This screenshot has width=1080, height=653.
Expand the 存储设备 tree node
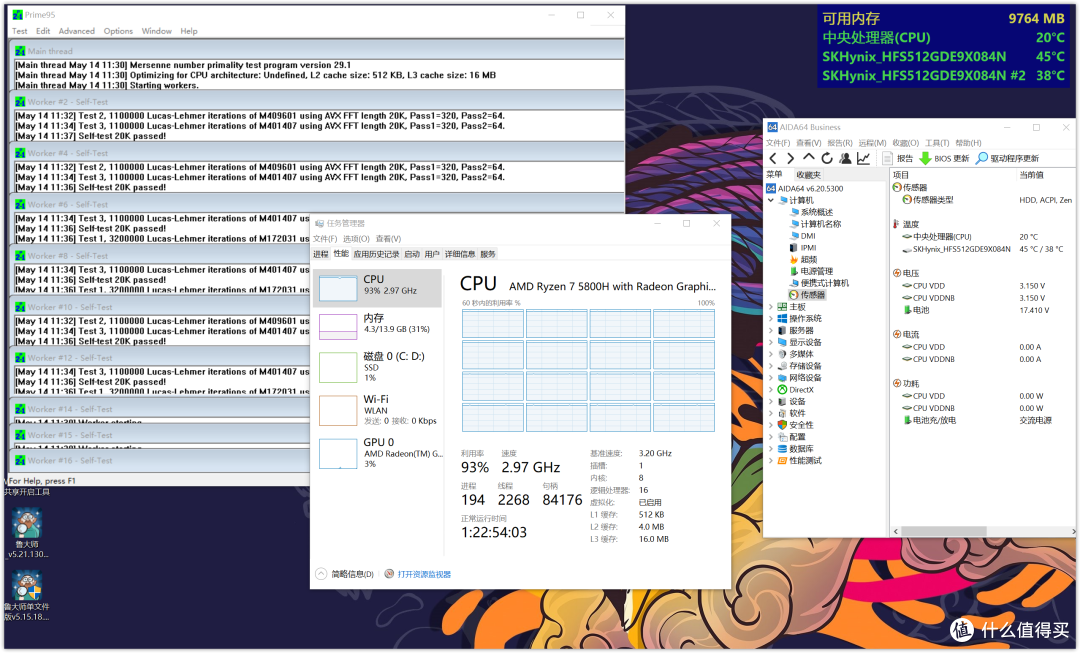pyautogui.click(x=771, y=366)
